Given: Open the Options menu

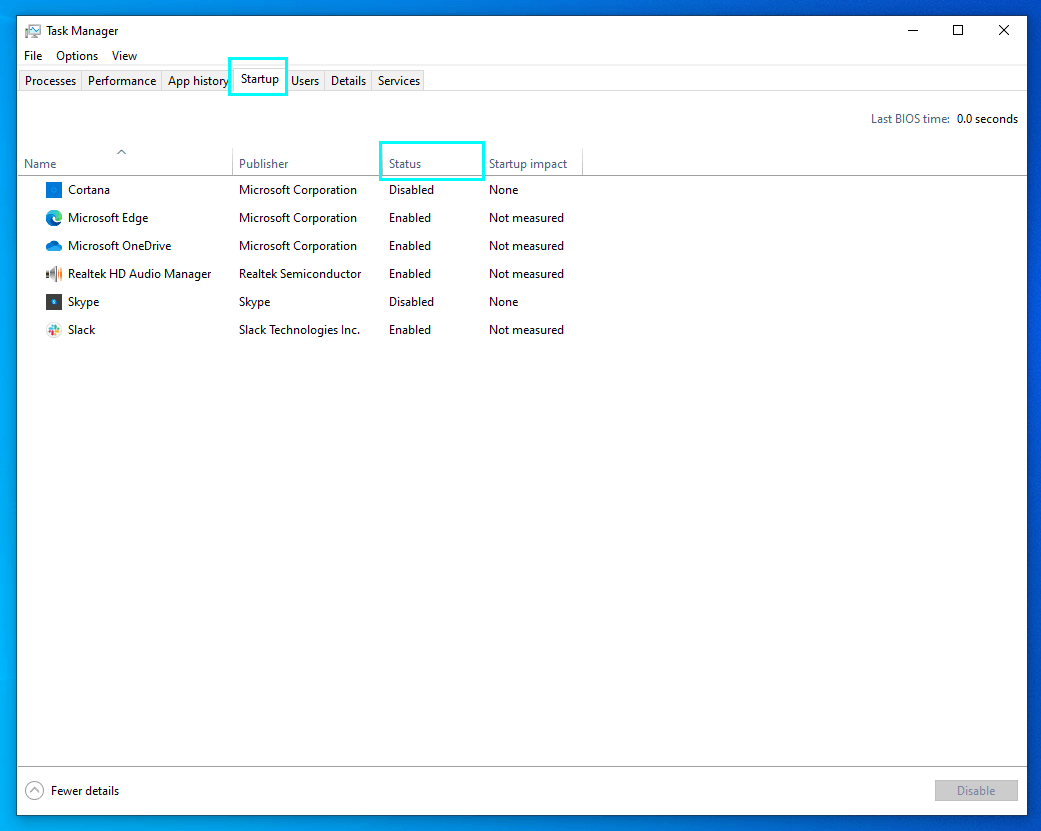Looking at the screenshot, I should [x=77, y=55].
